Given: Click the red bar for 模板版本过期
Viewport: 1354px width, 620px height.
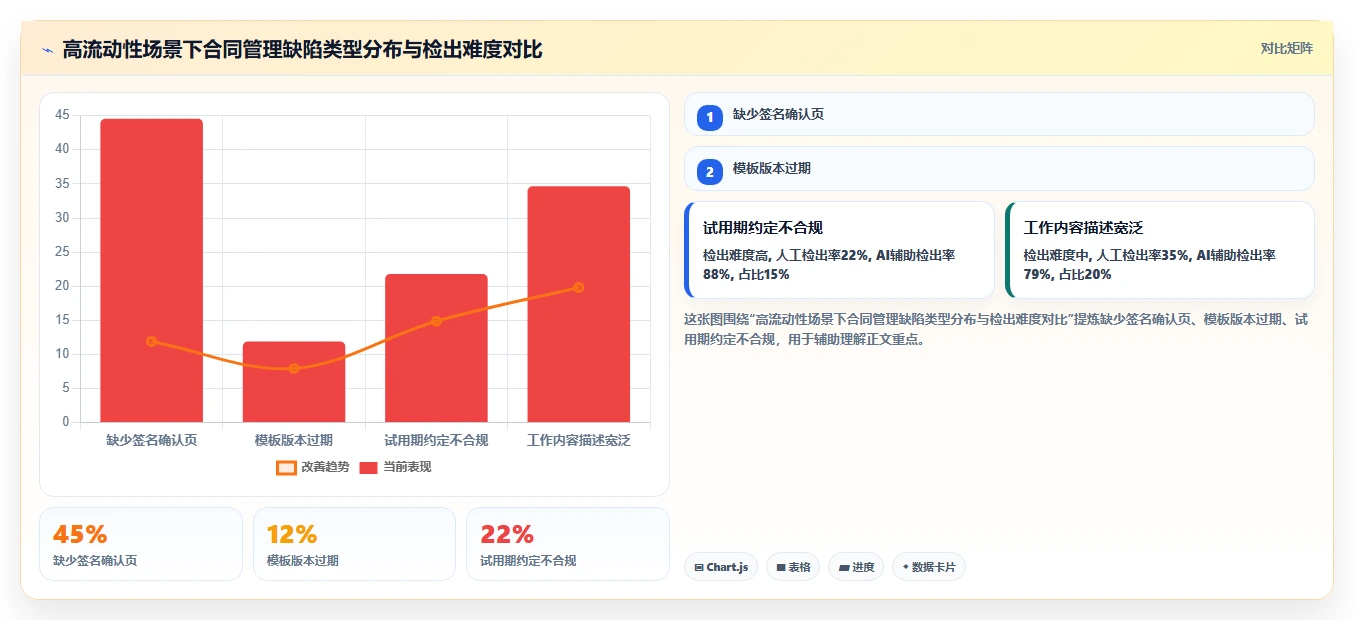Looking at the screenshot, I should coord(294,381).
